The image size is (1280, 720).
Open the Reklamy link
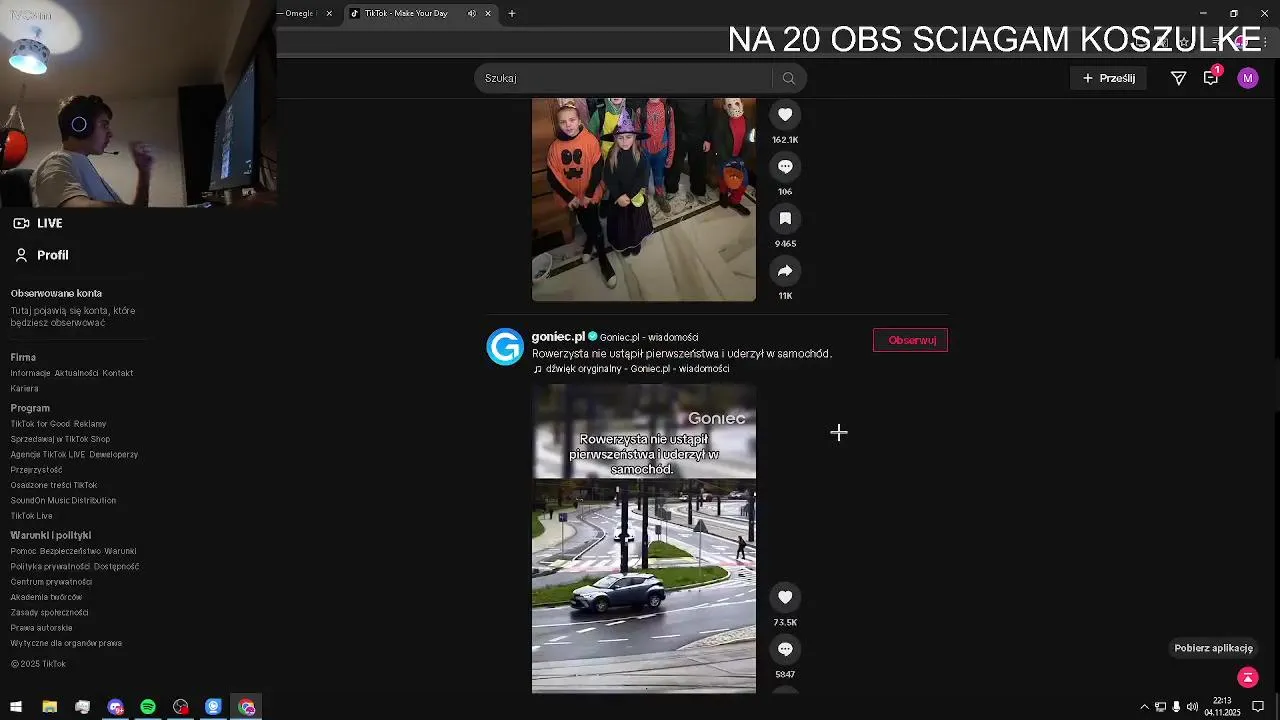[90, 424]
